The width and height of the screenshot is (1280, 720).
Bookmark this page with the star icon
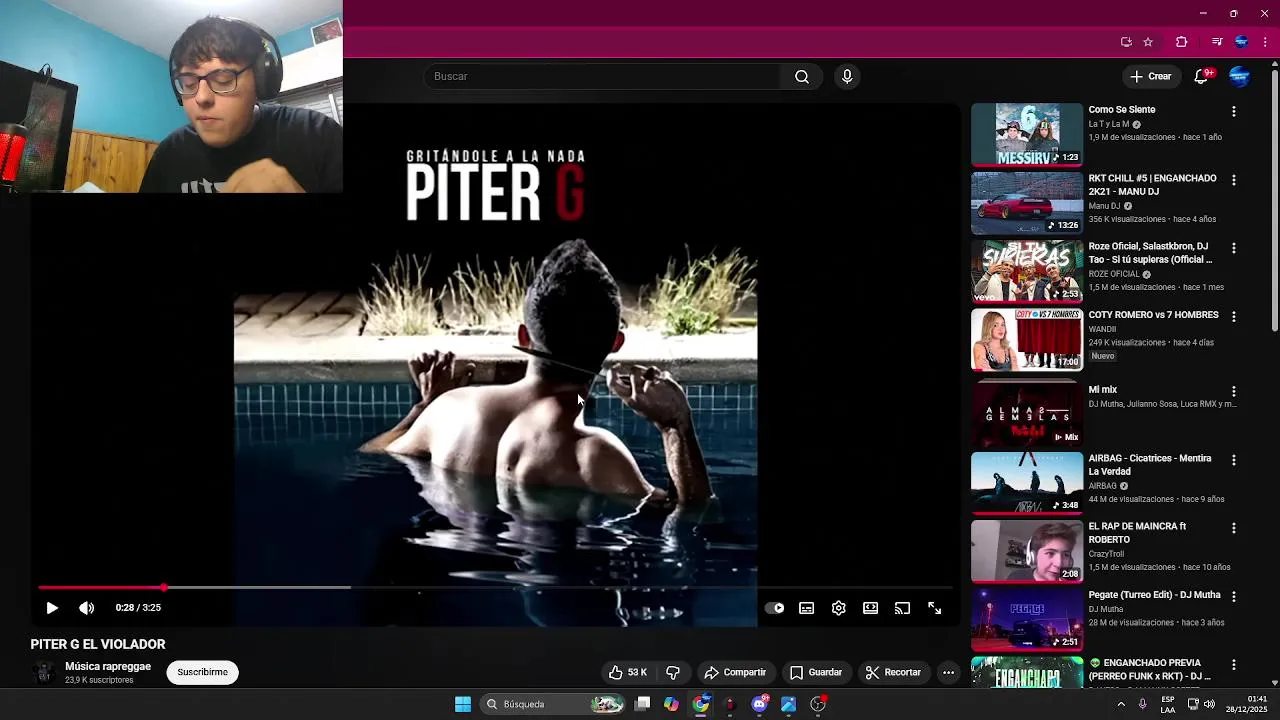click(1148, 42)
